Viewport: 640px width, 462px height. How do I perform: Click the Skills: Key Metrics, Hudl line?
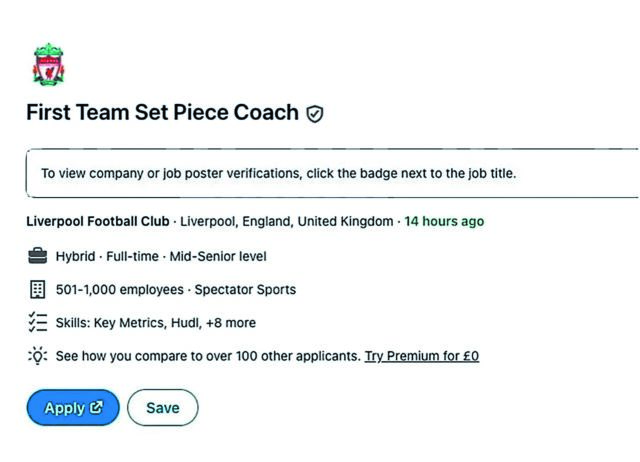(128, 322)
